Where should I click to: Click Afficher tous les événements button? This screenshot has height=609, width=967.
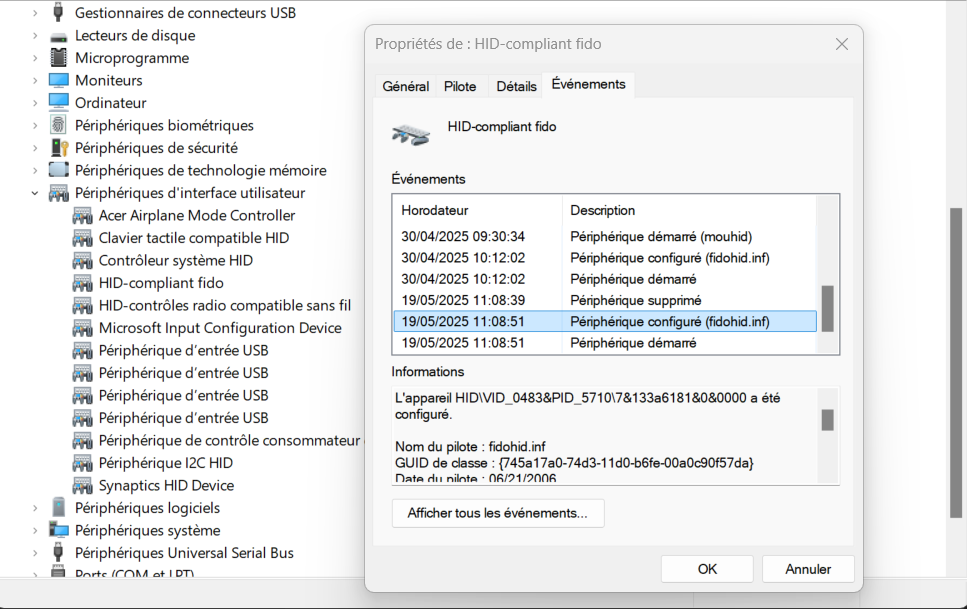pyautogui.click(x=498, y=513)
